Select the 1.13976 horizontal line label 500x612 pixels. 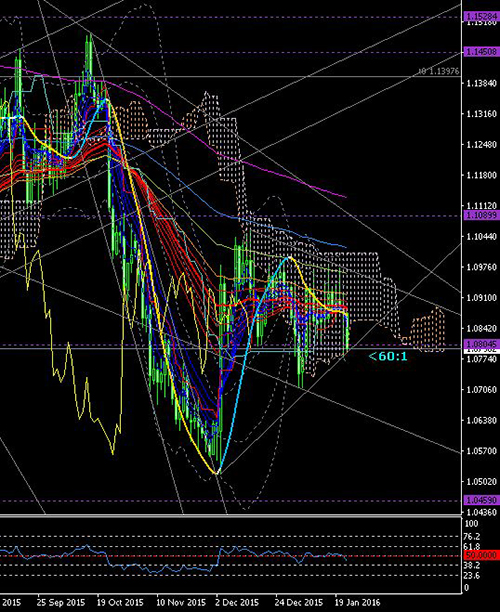tap(439, 71)
